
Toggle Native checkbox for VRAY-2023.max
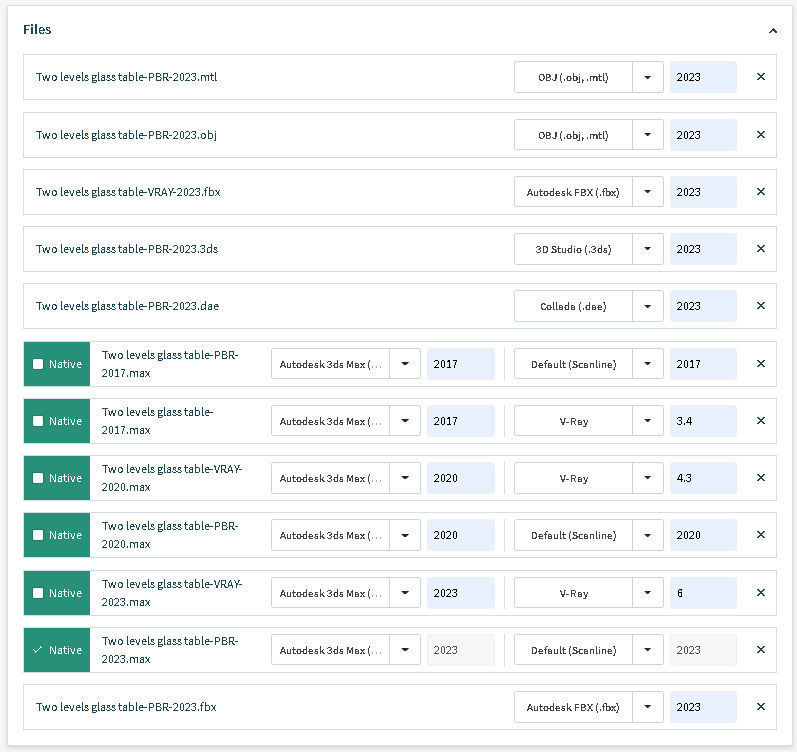pos(38,593)
